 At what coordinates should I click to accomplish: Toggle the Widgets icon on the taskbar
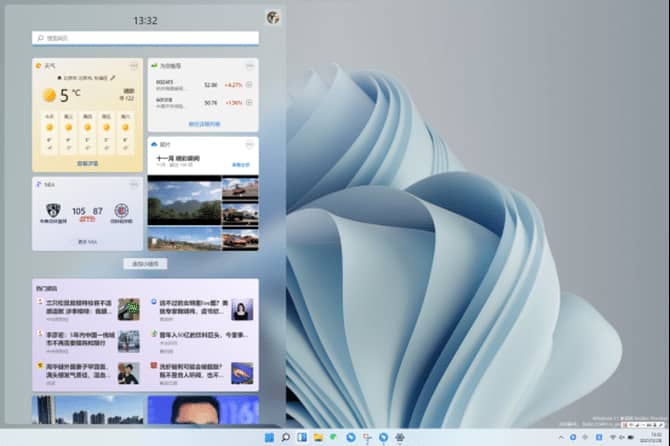click(301, 437)
